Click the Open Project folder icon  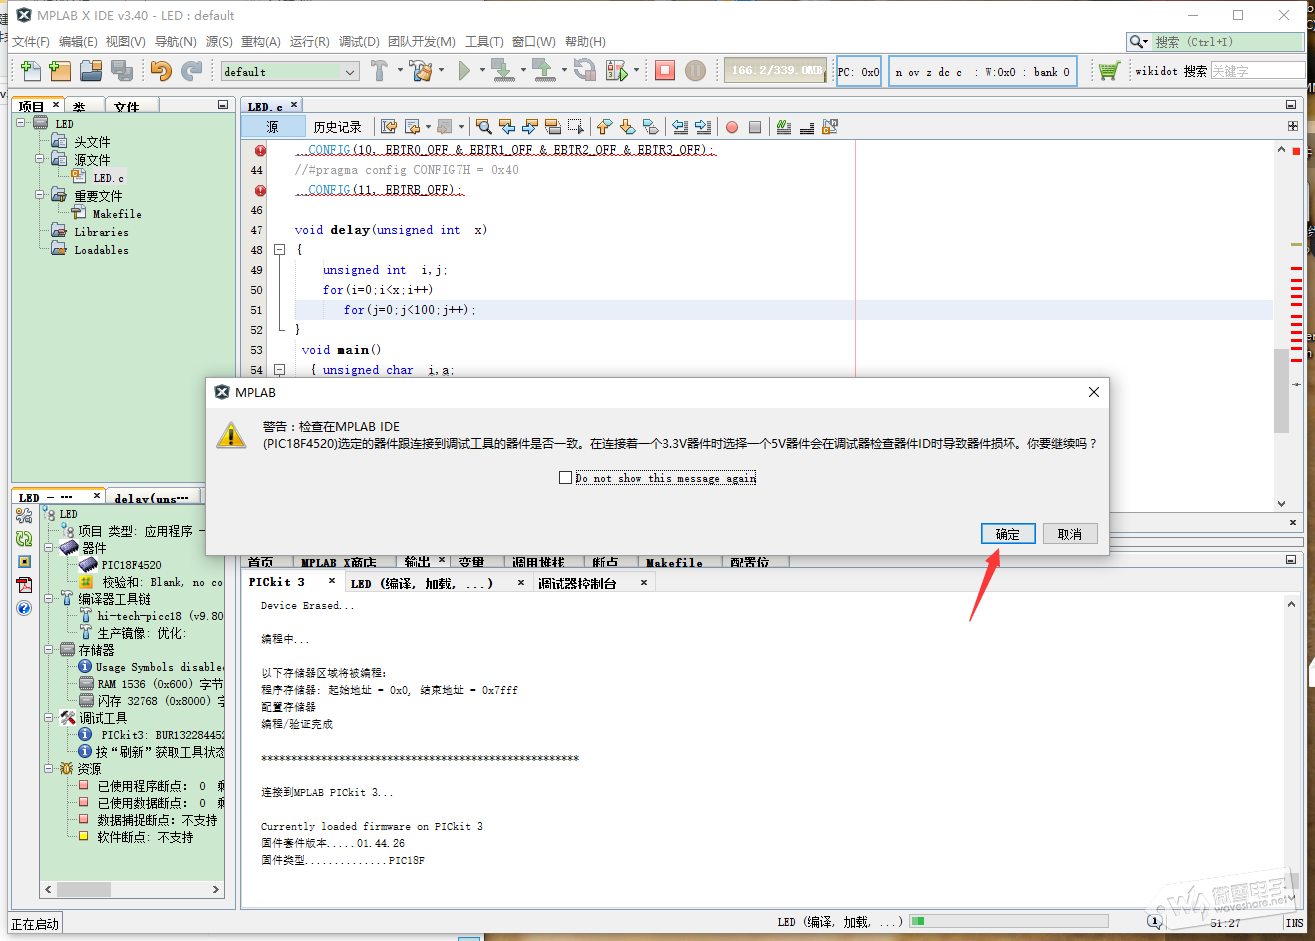pos(91,71)
